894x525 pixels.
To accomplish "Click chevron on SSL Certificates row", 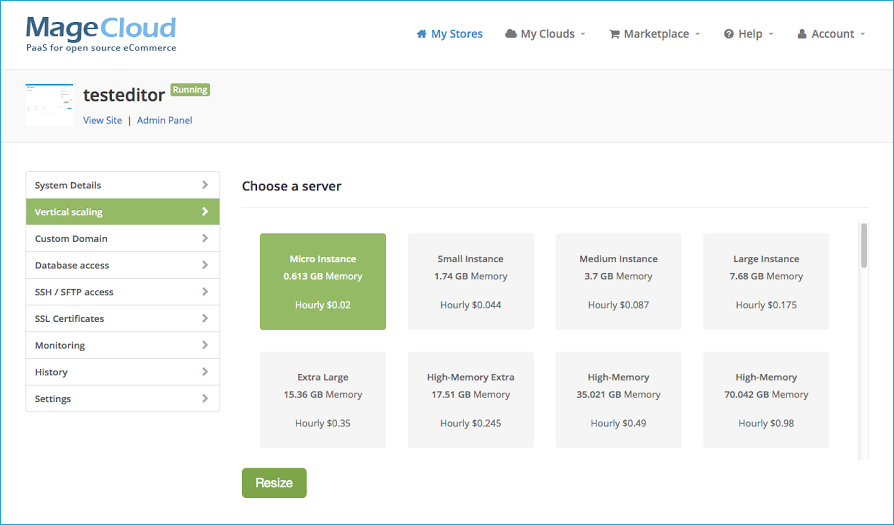I will pyautogui.click(x=205, y=318).
